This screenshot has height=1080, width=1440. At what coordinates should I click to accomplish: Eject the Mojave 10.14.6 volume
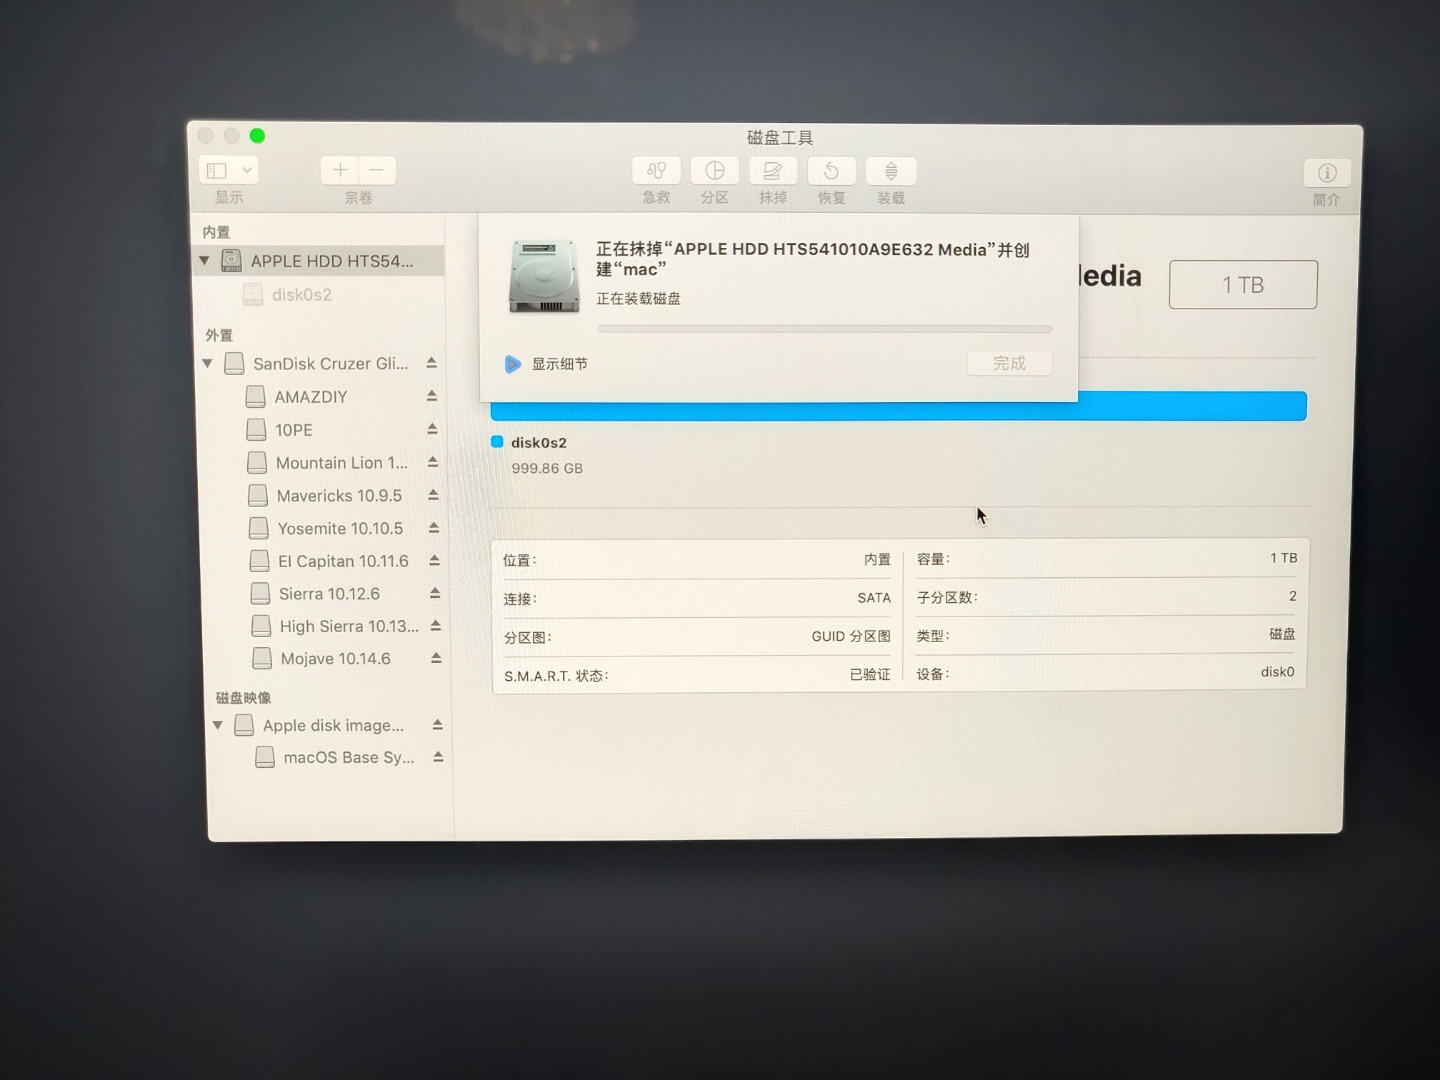tap(436, 658)
